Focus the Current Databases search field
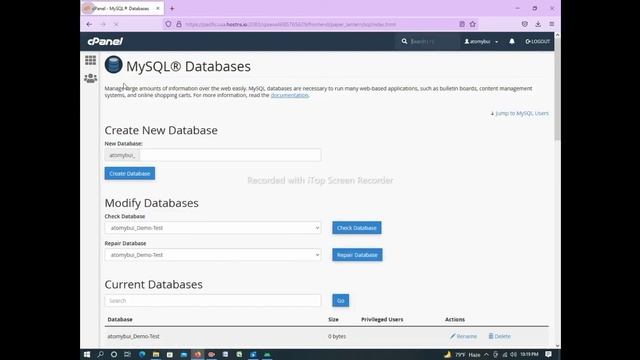This screenshot has width=640, height=360. [213, 300]
